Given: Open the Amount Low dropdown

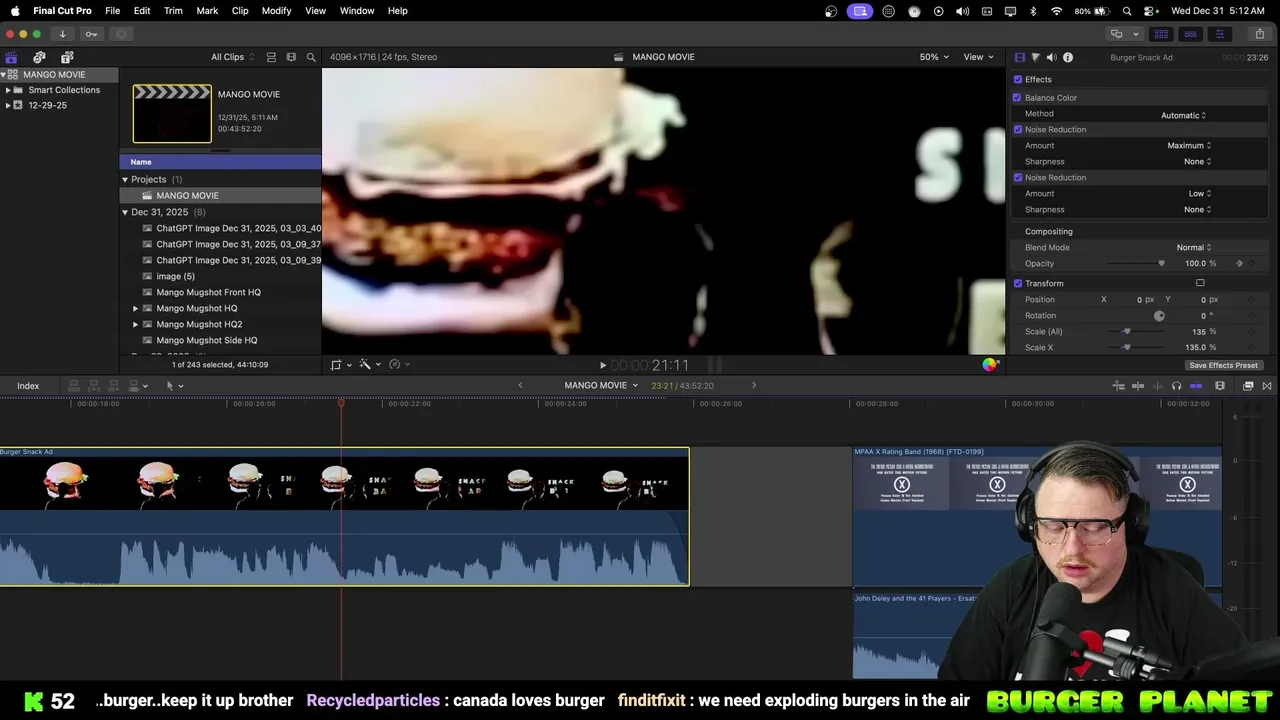Looking at the screenshot, I should (x=1200, y=194).
